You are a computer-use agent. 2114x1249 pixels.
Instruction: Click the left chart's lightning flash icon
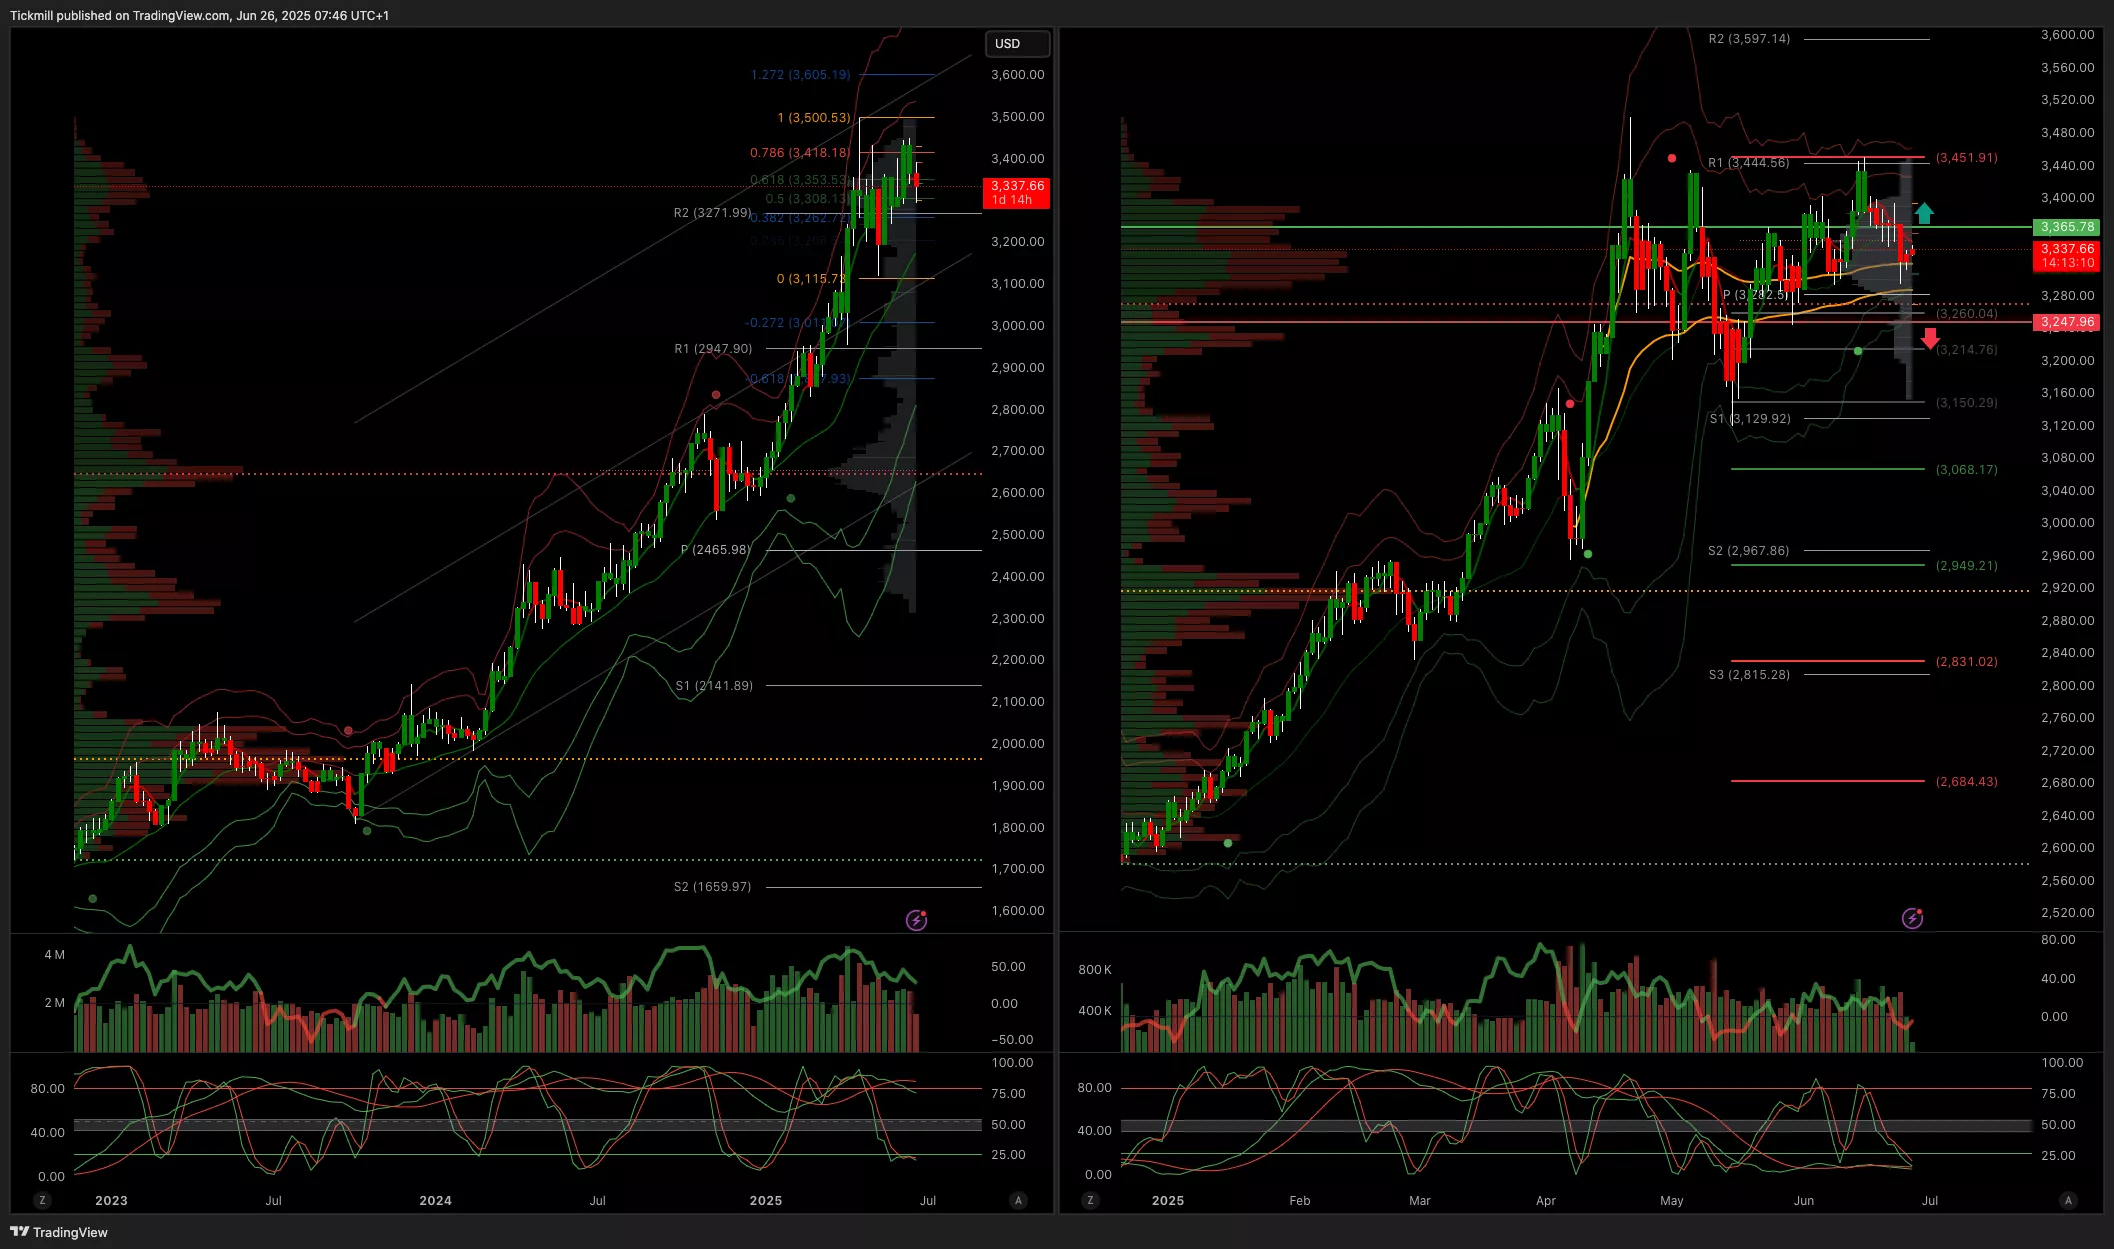[916, 920]
